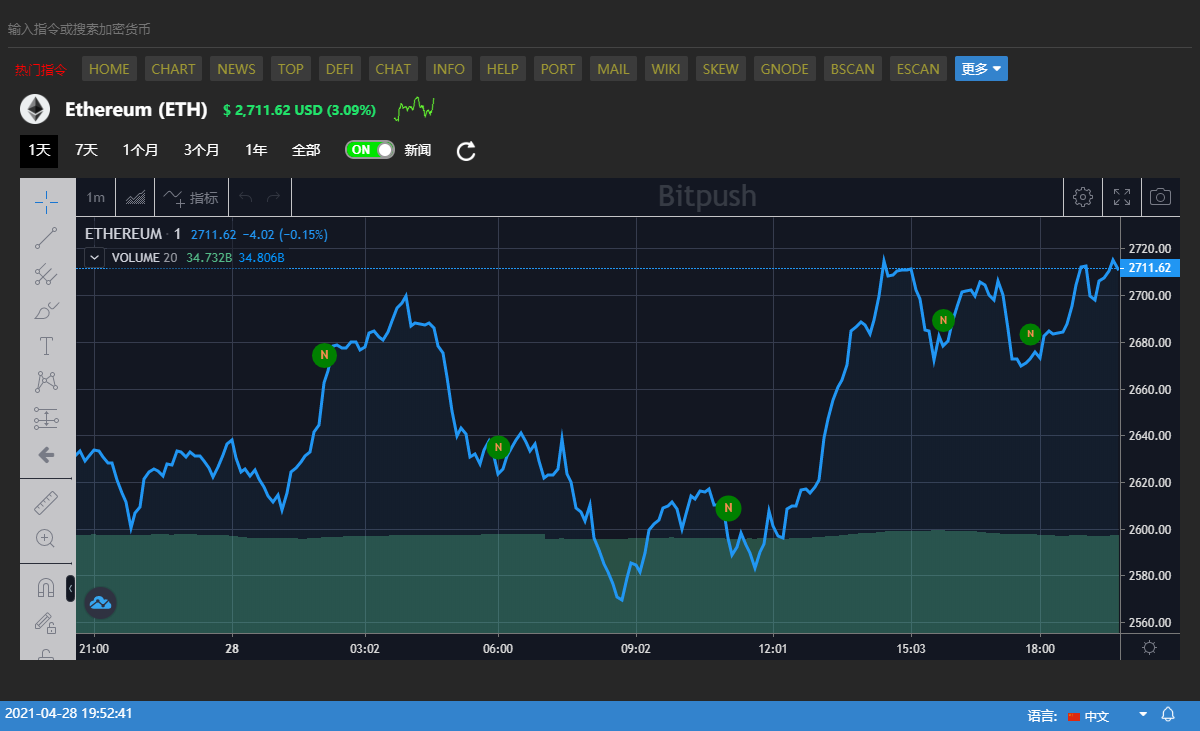Screen dimensions: 1200x731
Task: Click the zoom in magnifier tool
Action: (46, 538)
